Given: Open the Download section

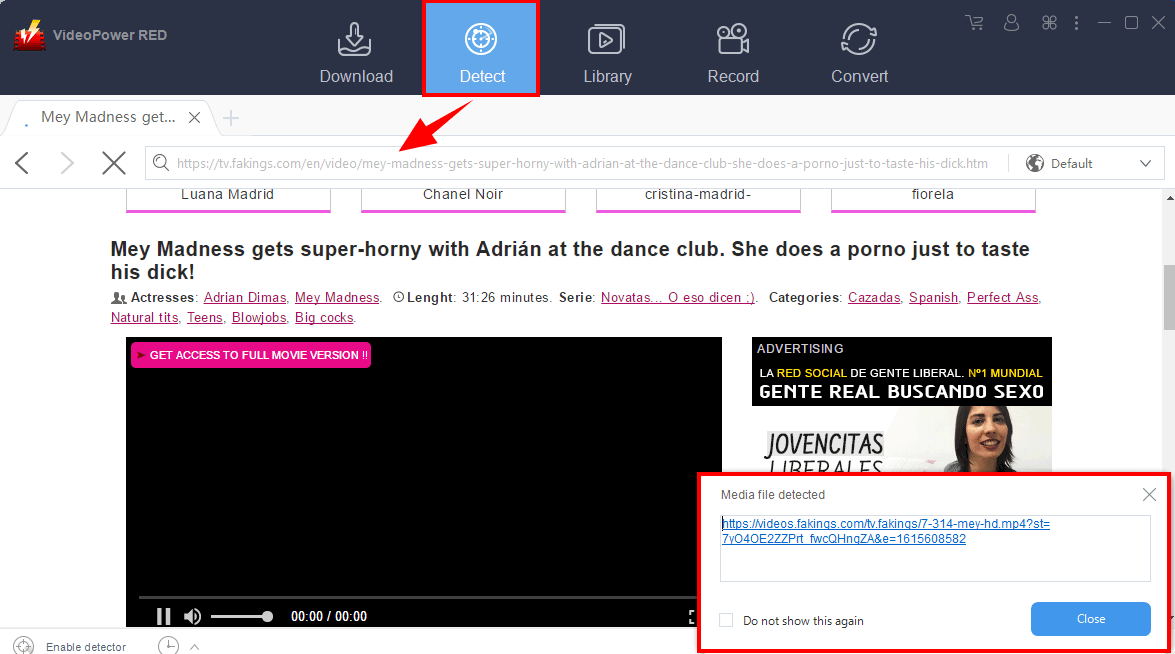Looking at the screenshot, I should pos(356,53).
